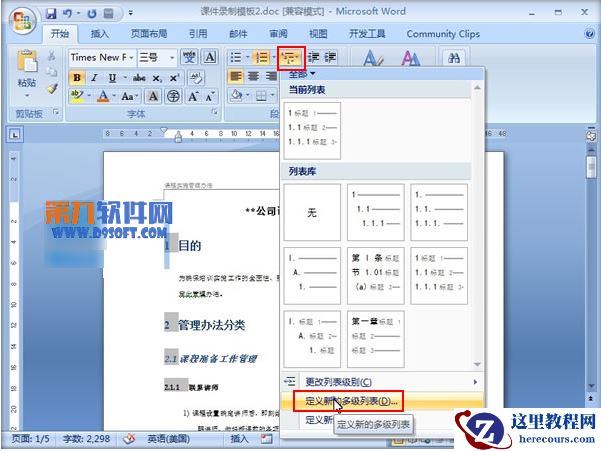The width and height of the screenshot is (601, 451).
Task: Click the Paste clipboard icon
Action: [27, 61]
